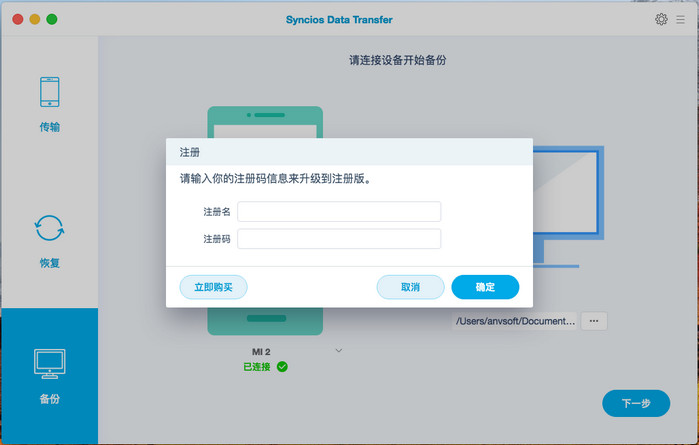Click the yellow minimize window button
This screenshot has width=699, height=445.
pos(35,19)
